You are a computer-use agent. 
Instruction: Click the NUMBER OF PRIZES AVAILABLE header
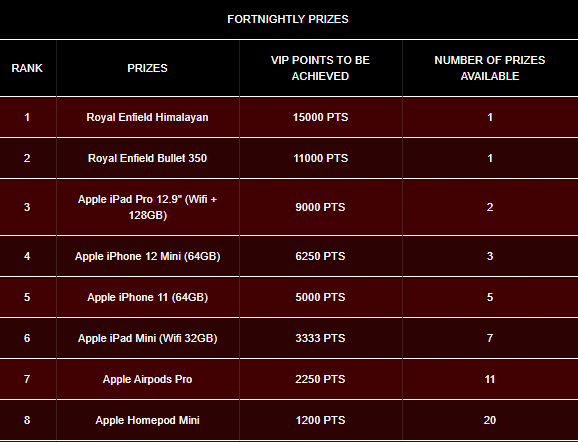tap(490, 68)
